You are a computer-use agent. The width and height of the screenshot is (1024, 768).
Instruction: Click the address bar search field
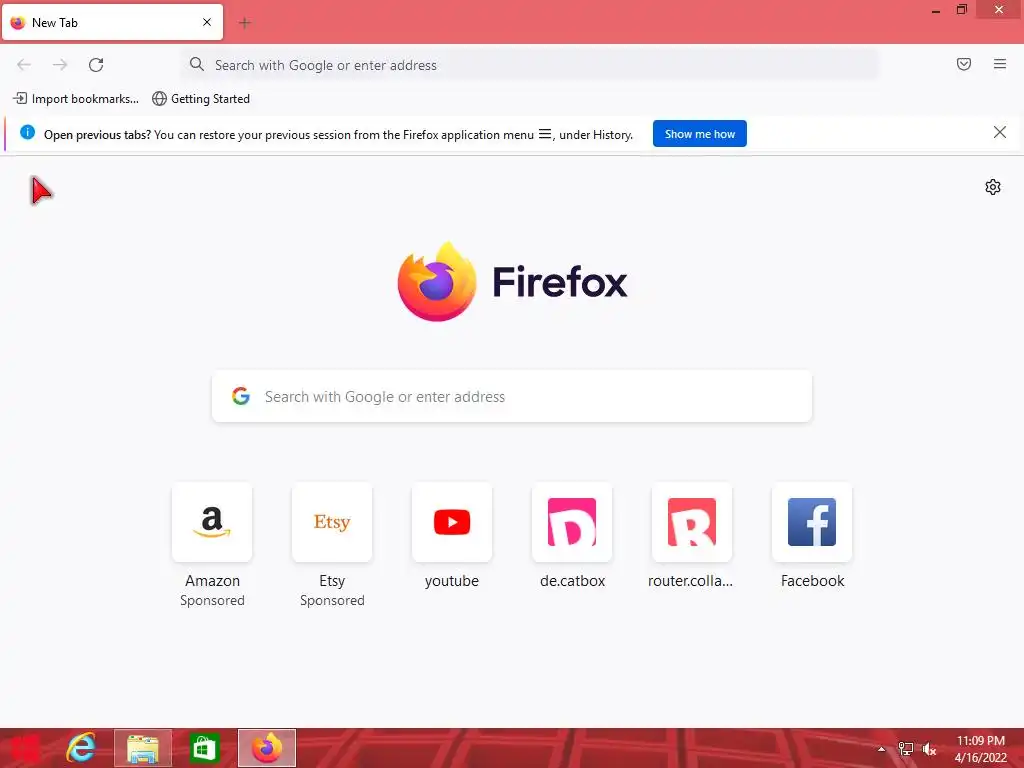coord(530,65)
